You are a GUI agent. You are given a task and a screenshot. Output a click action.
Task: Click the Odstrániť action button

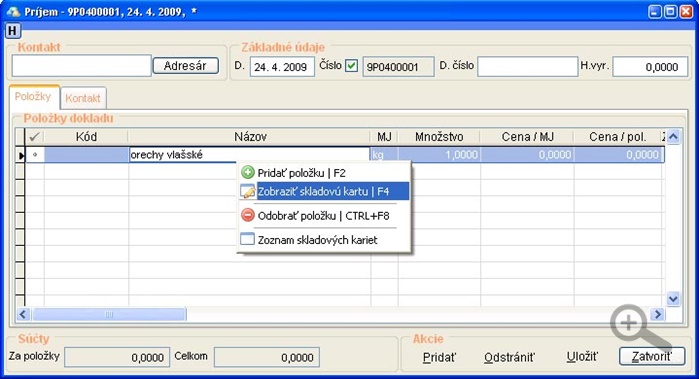click(510, 357)
